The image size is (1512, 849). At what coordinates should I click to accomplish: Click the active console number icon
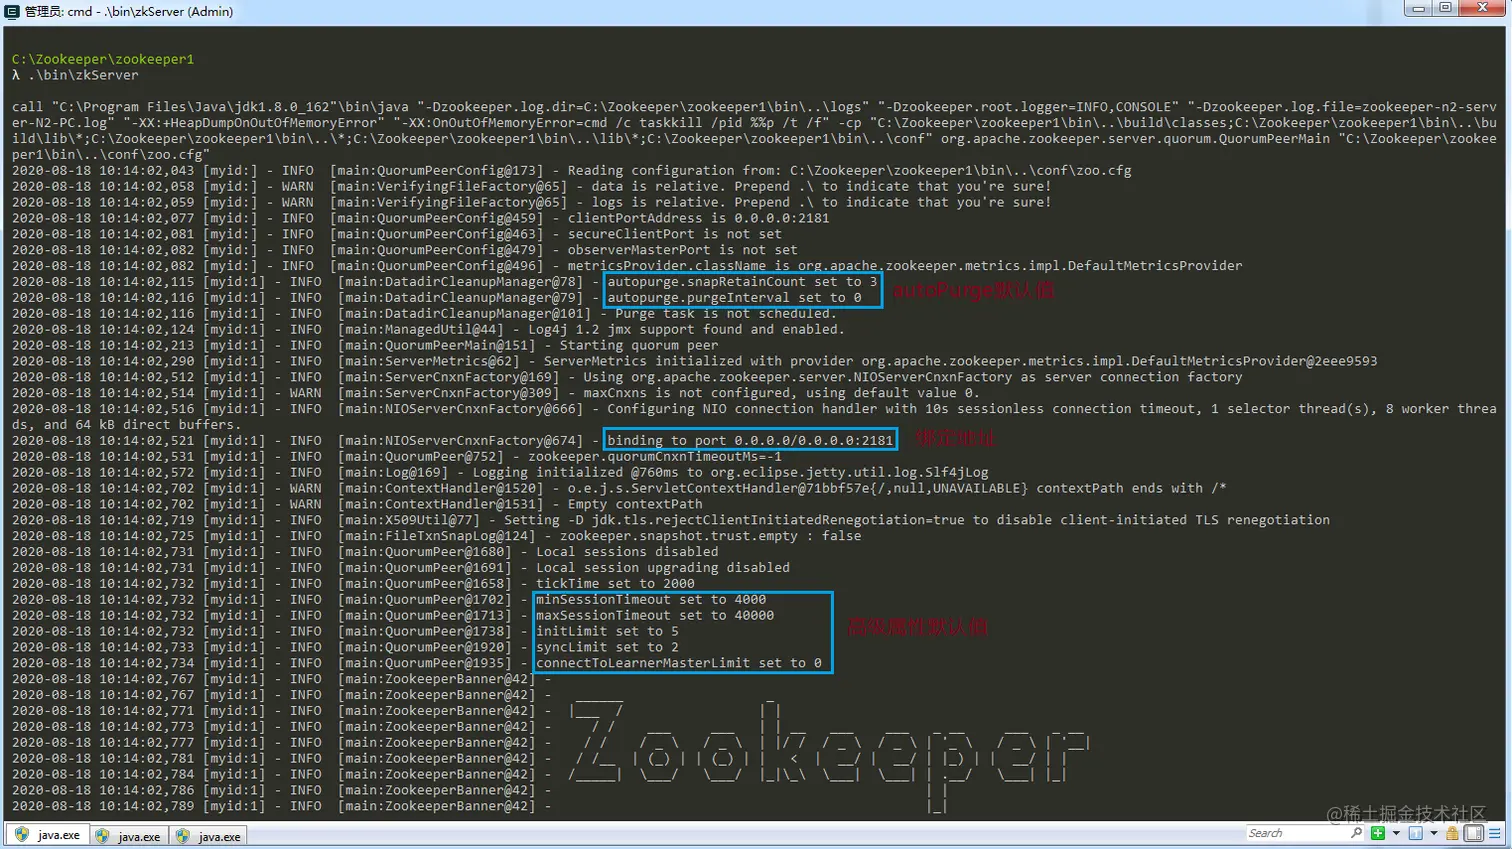1416,833
